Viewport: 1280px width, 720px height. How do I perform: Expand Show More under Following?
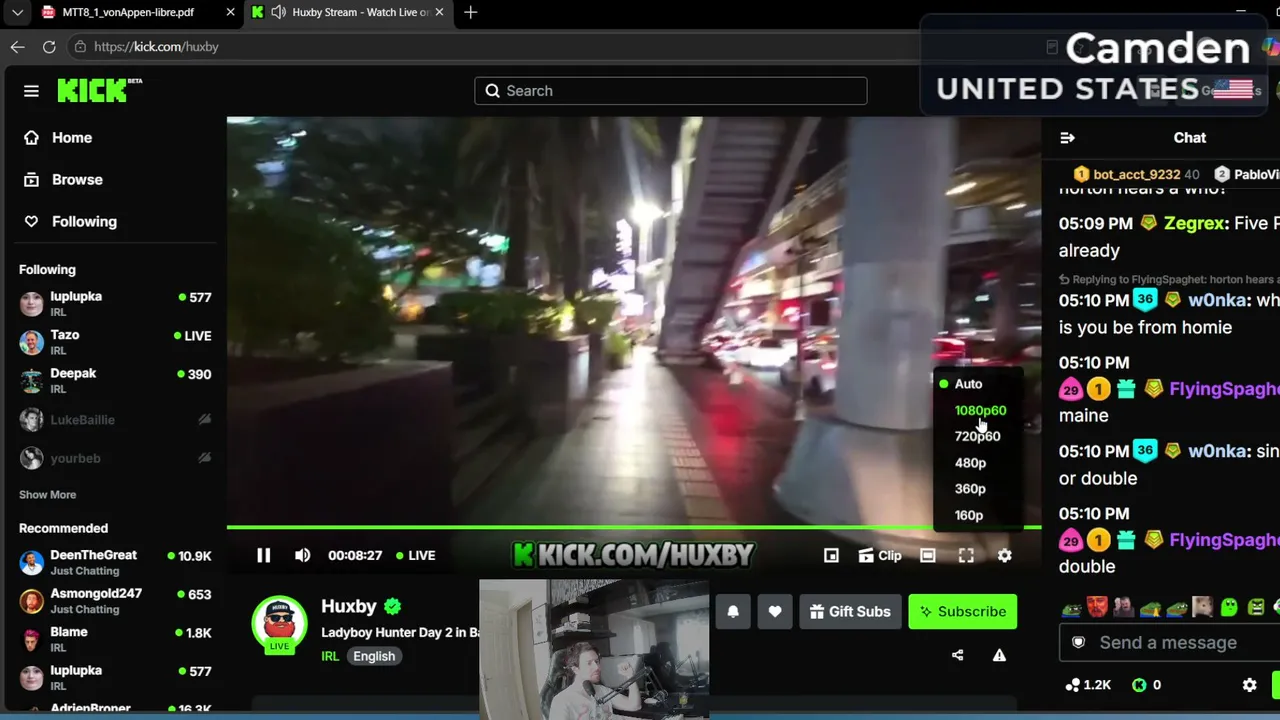[x=47, y=495]
